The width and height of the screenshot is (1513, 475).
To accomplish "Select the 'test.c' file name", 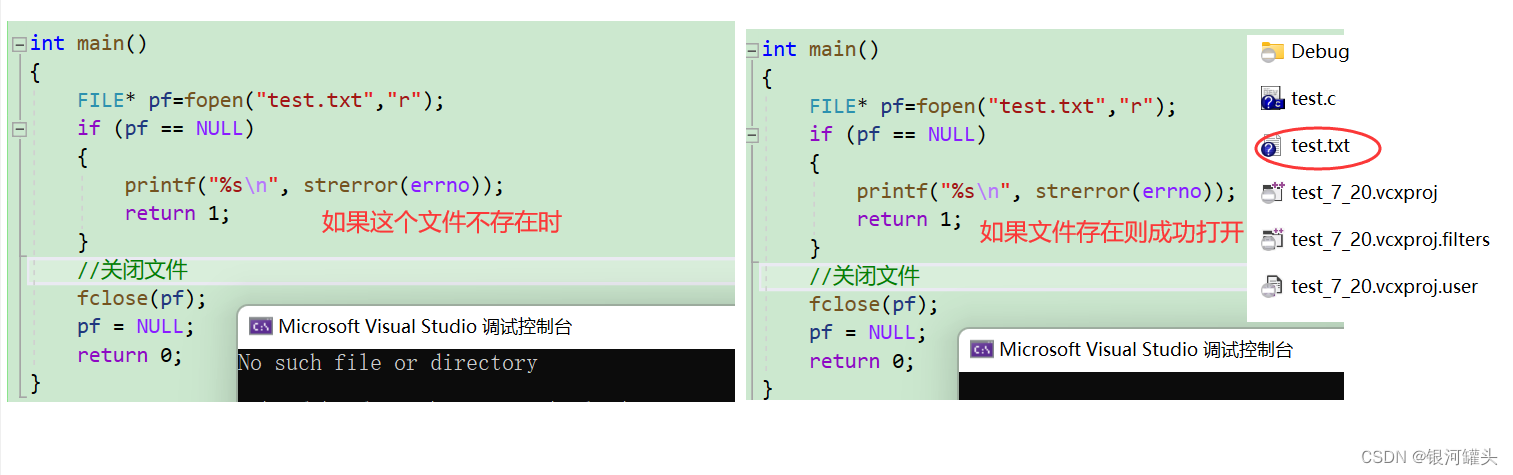I will [x=1313, y=99].
